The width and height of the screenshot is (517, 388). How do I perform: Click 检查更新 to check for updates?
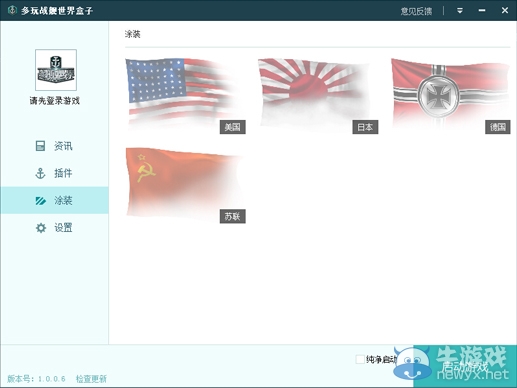coord(91,379)
